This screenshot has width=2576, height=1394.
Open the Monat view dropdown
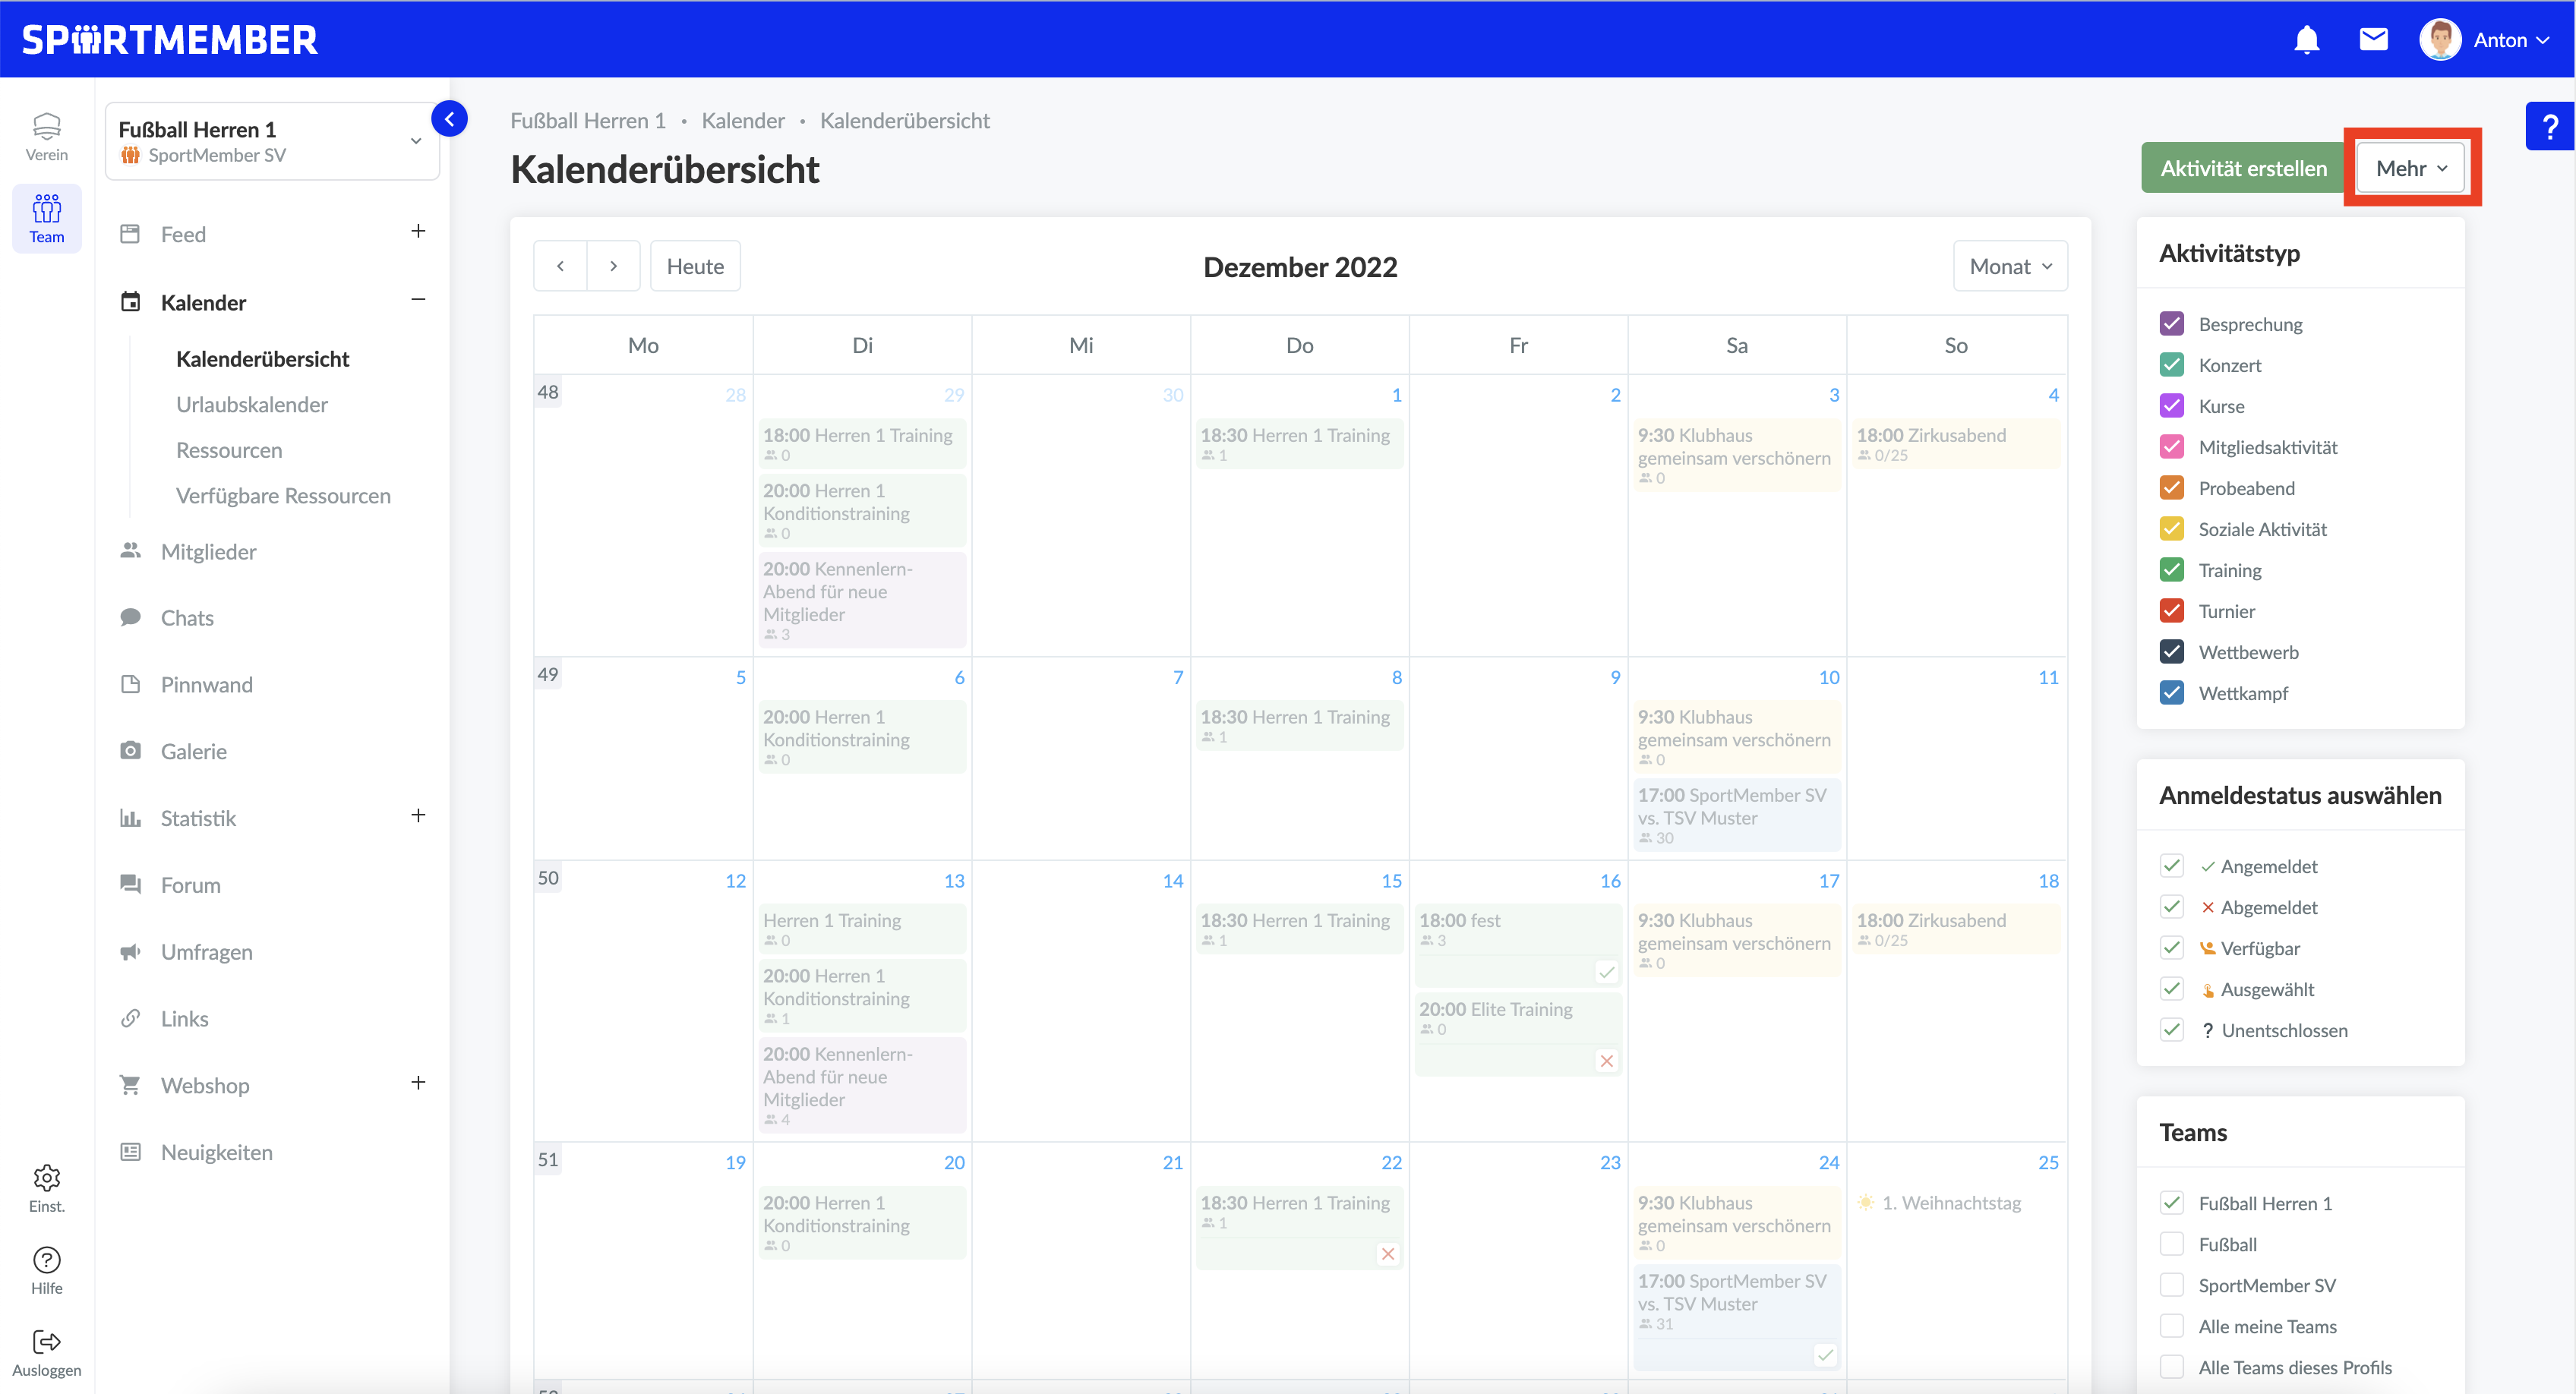[2009, 266]
